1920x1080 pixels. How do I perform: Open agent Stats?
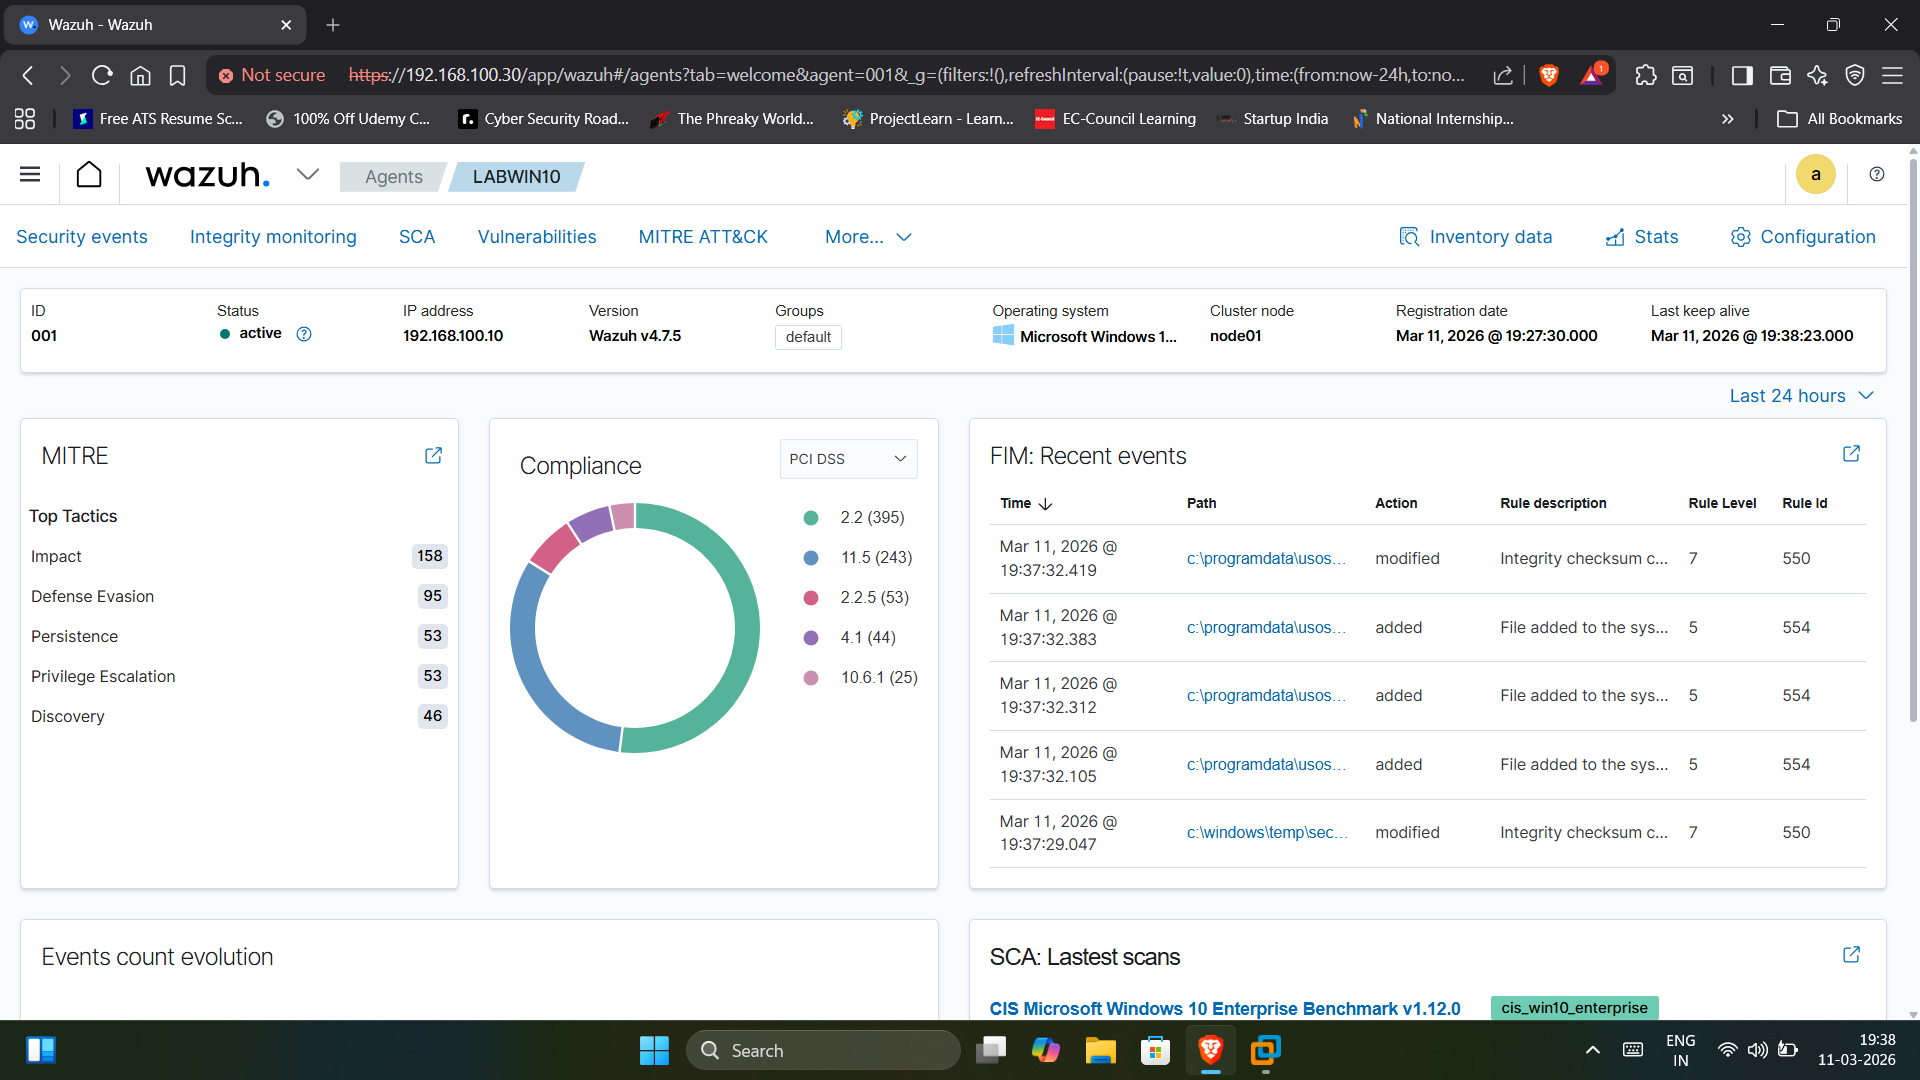pyautogui.click(x=1642, y=237)
